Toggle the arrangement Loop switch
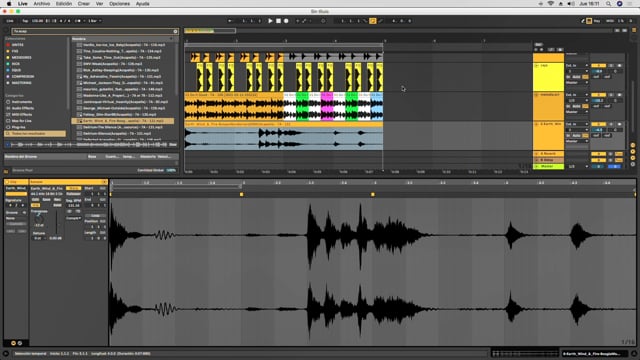 [373, 21]
